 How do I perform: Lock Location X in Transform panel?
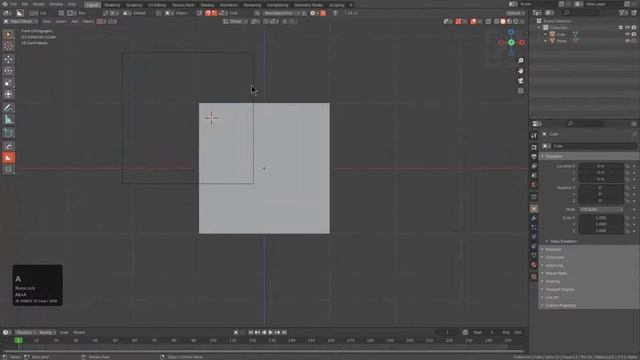point(627,166)
